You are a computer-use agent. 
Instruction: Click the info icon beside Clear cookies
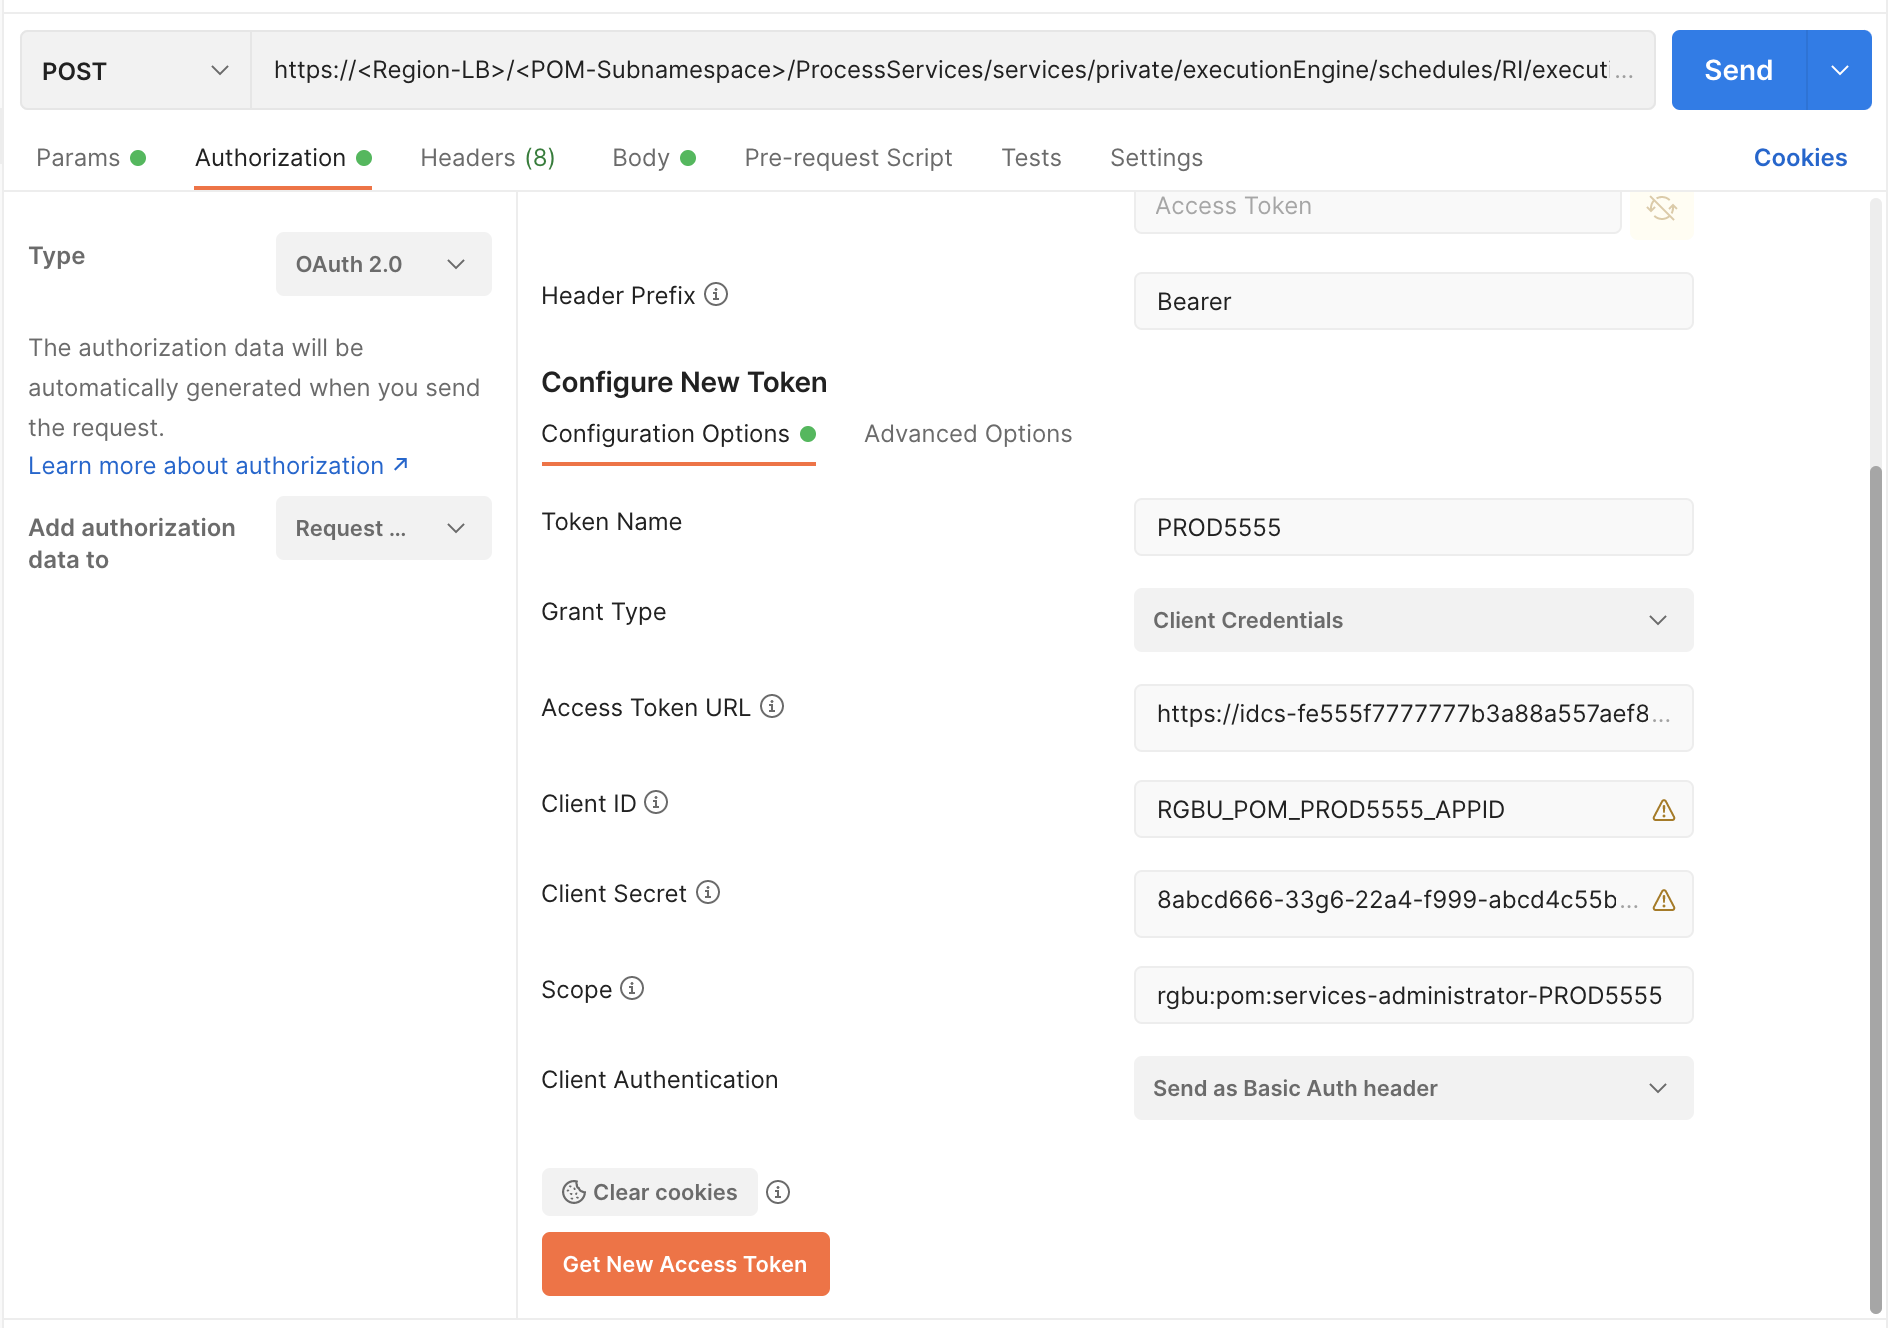(778, 1191)
